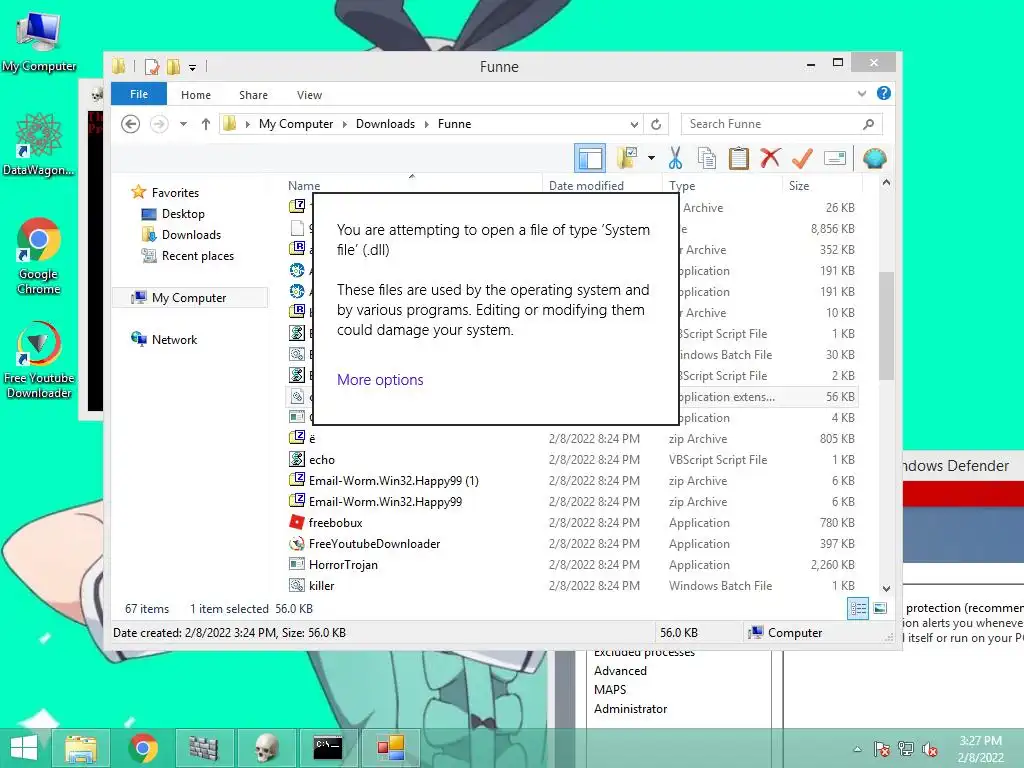
Task: Open File Explorer from the taskbar
Action: point(80,748)
